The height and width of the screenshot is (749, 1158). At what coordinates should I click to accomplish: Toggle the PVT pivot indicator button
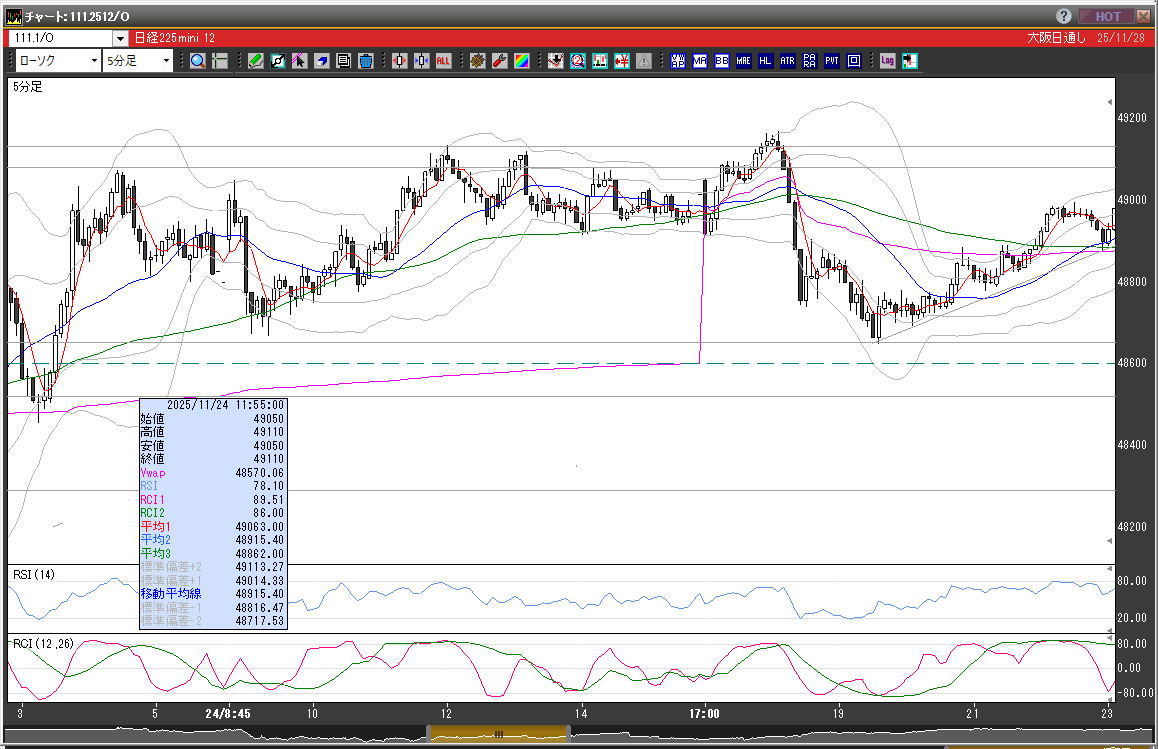[832, 61]
